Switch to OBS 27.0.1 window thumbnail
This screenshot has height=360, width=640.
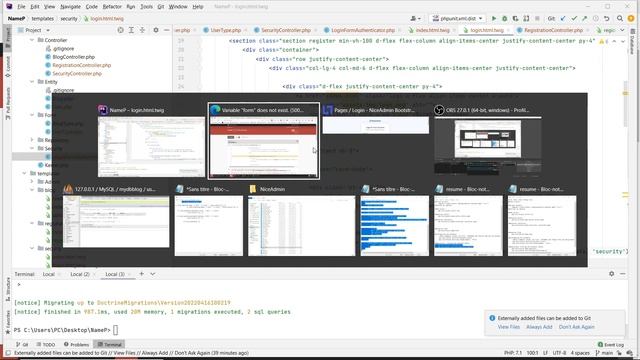coord(488,141)
